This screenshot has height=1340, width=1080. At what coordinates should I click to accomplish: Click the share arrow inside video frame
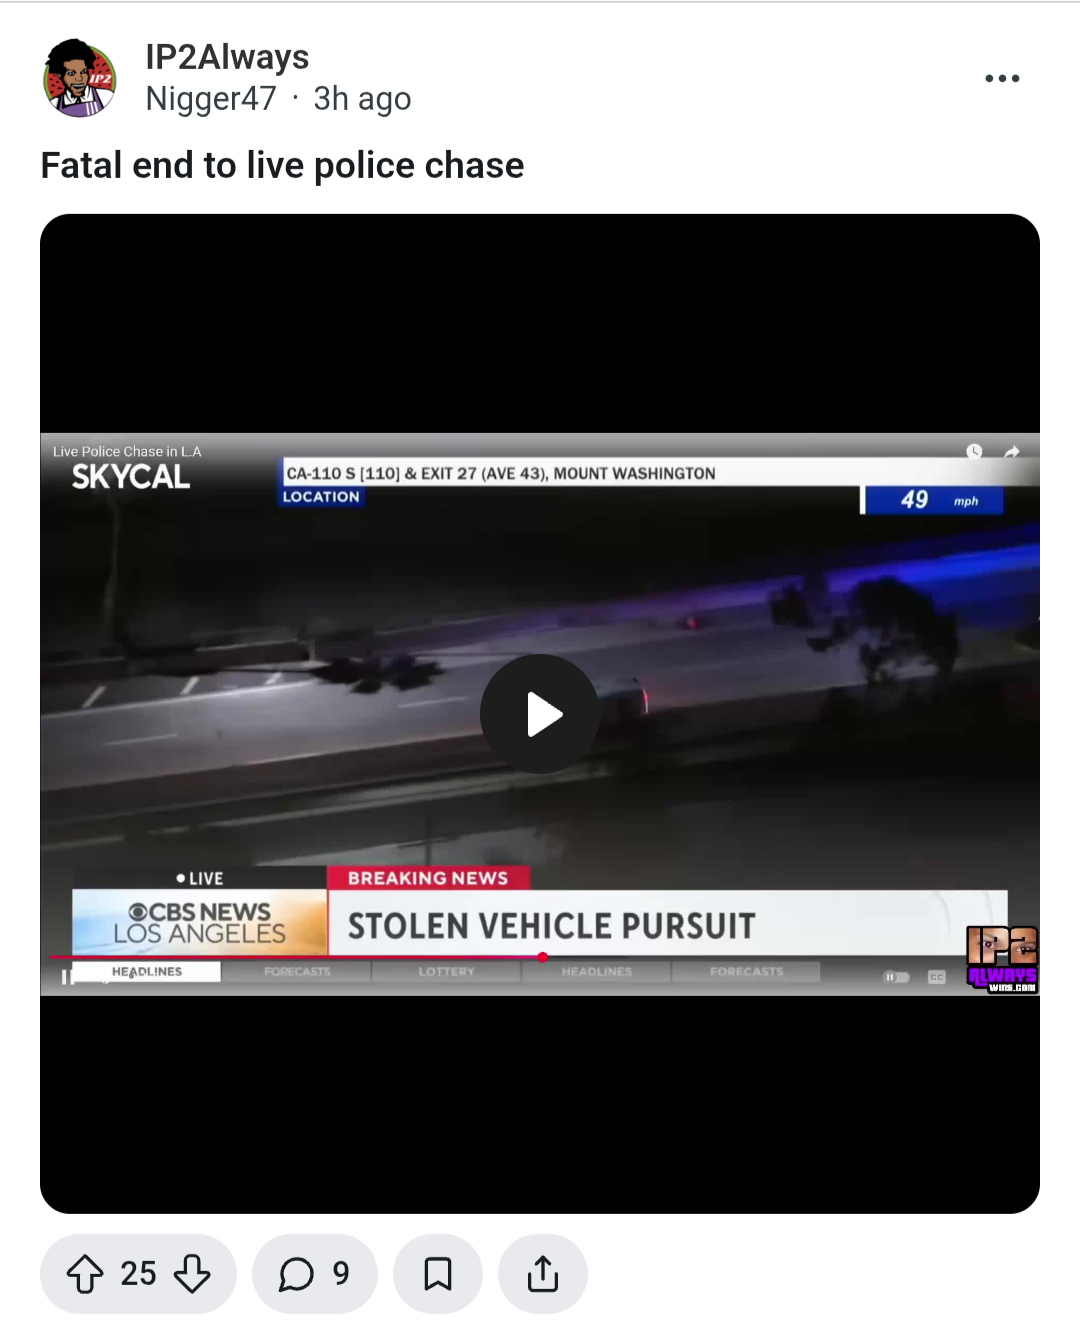pos(1012,452)
